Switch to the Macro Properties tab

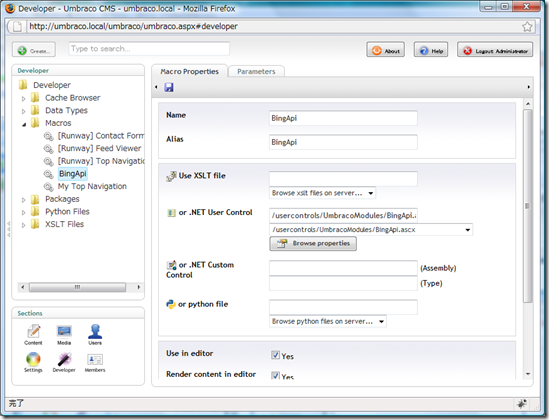pos(189,71)
